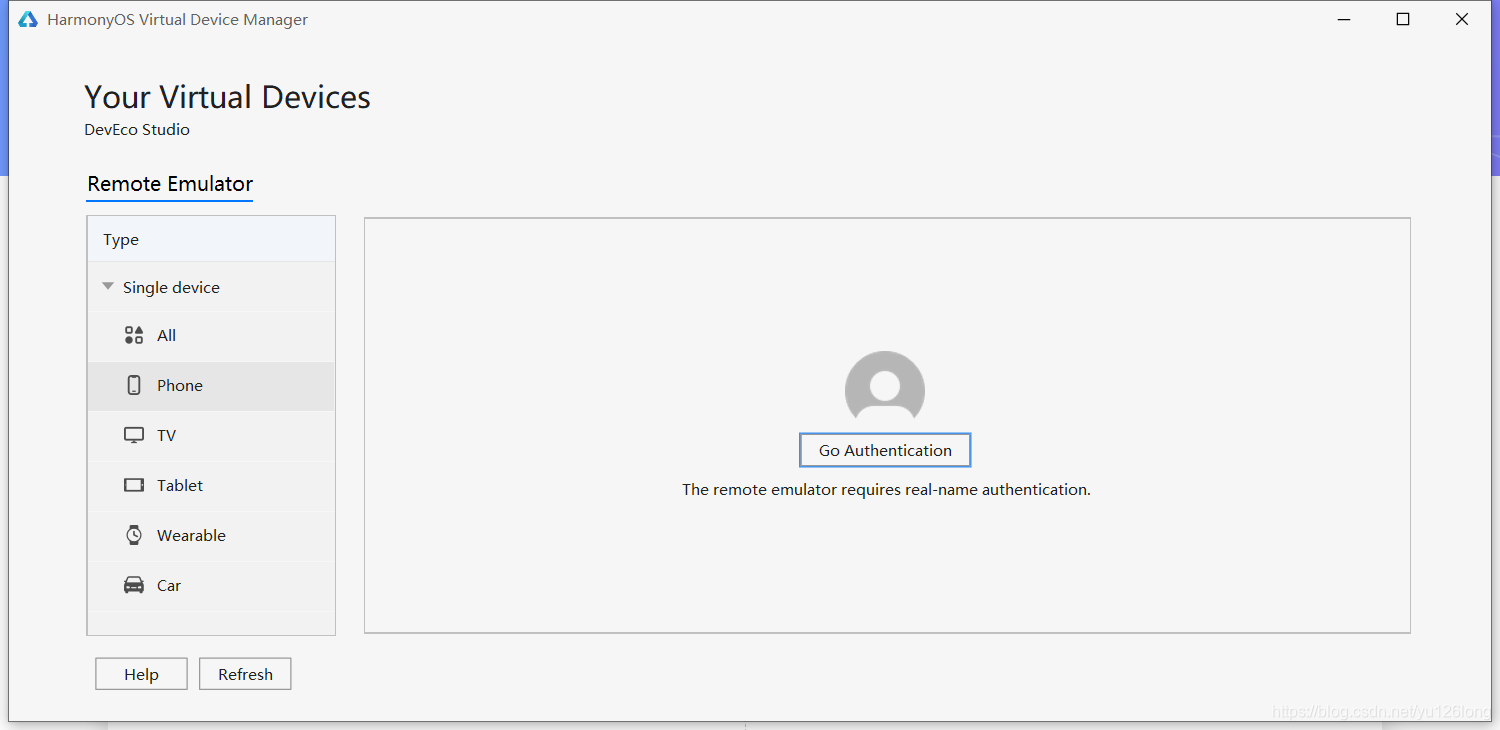
Task: Click the DevEco Studio subtitle text
Action: pos(137,129)
